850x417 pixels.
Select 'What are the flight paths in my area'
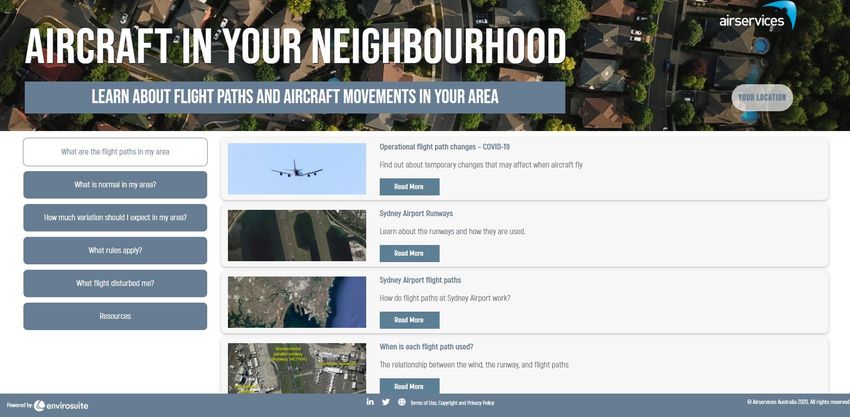tap(115, 152)
